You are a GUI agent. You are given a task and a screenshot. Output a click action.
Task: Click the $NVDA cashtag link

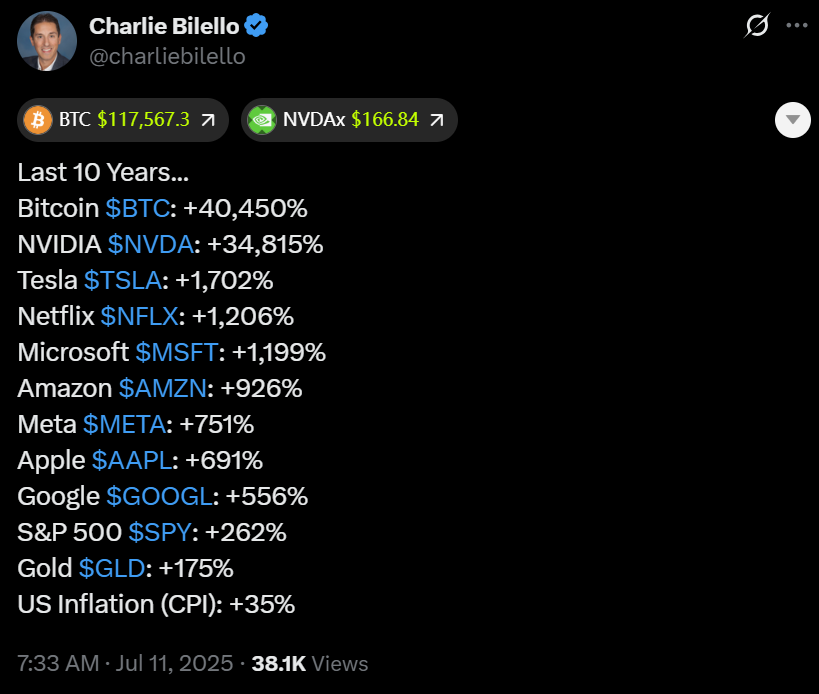coord(151,245)
